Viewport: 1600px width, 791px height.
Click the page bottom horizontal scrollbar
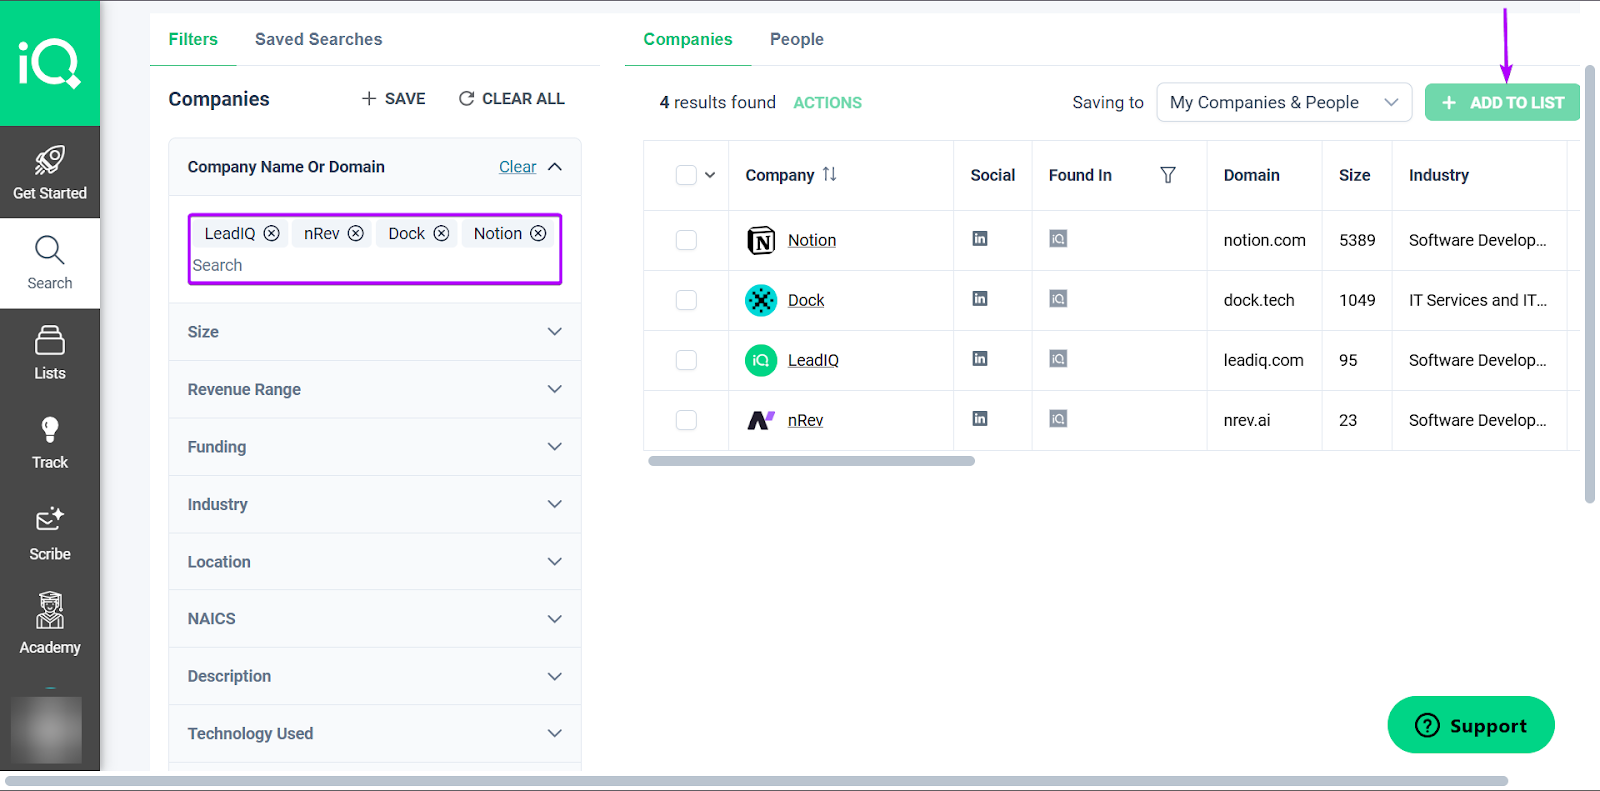[756, 781]
